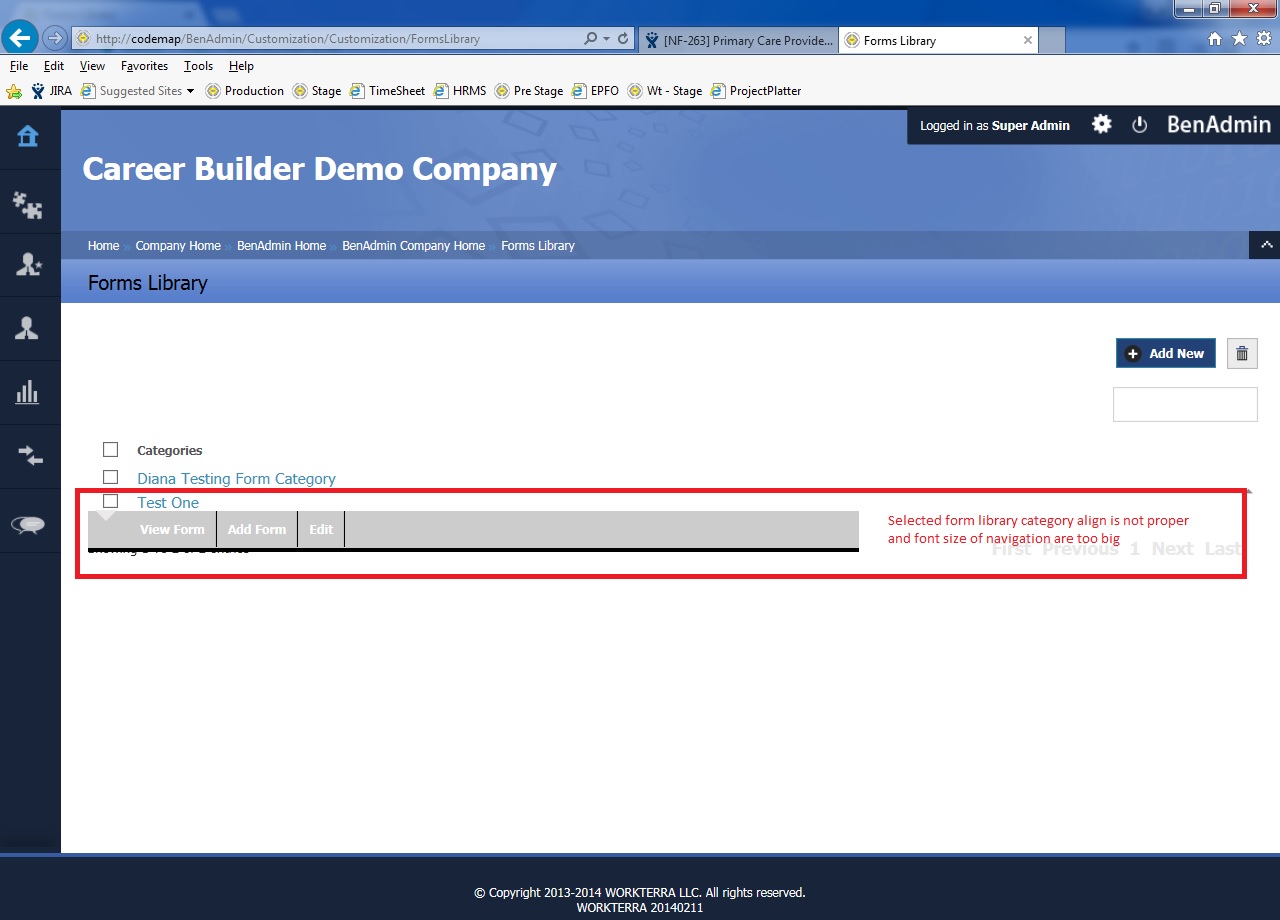Open the ProjectPlatter bookmark
Image resolution: width=1280 pixels, height=920 pixels.
click(x=756, y=91)
